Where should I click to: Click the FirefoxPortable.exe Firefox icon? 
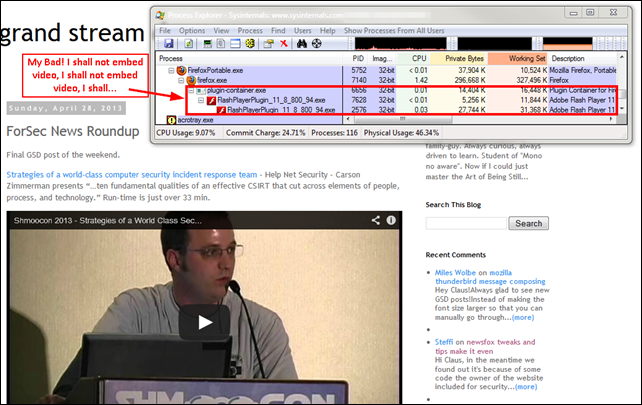coord(181,70)
